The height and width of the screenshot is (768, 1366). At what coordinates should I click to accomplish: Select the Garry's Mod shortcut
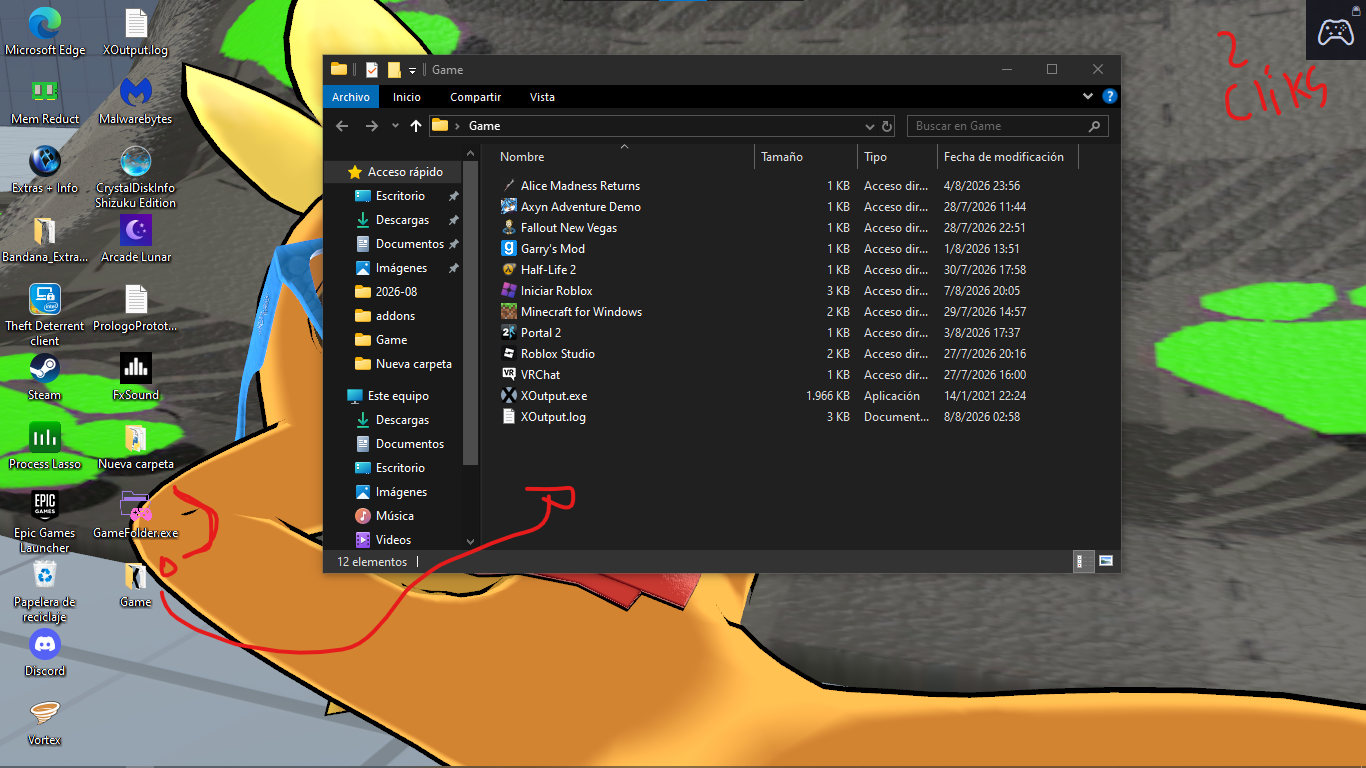(553, 249)
